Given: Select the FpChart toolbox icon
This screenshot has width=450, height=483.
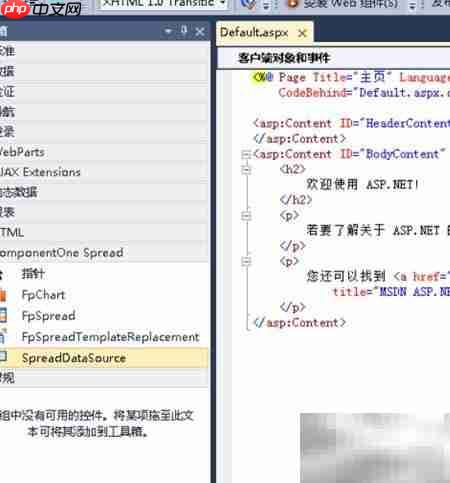Looking at the screenshot, I should pos(3,295).
